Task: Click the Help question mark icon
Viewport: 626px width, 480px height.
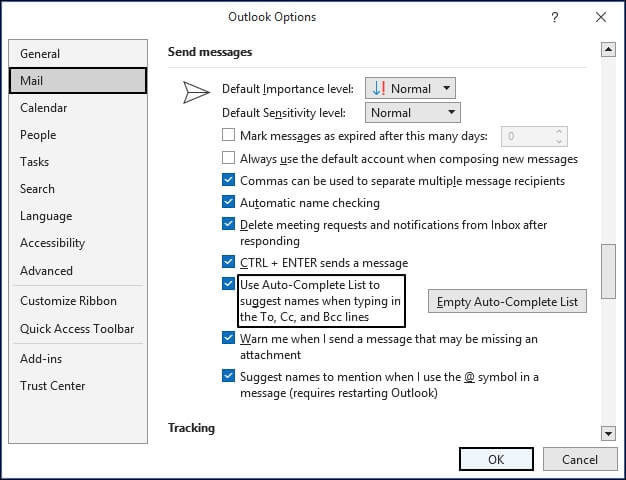Action: (555, 17)
